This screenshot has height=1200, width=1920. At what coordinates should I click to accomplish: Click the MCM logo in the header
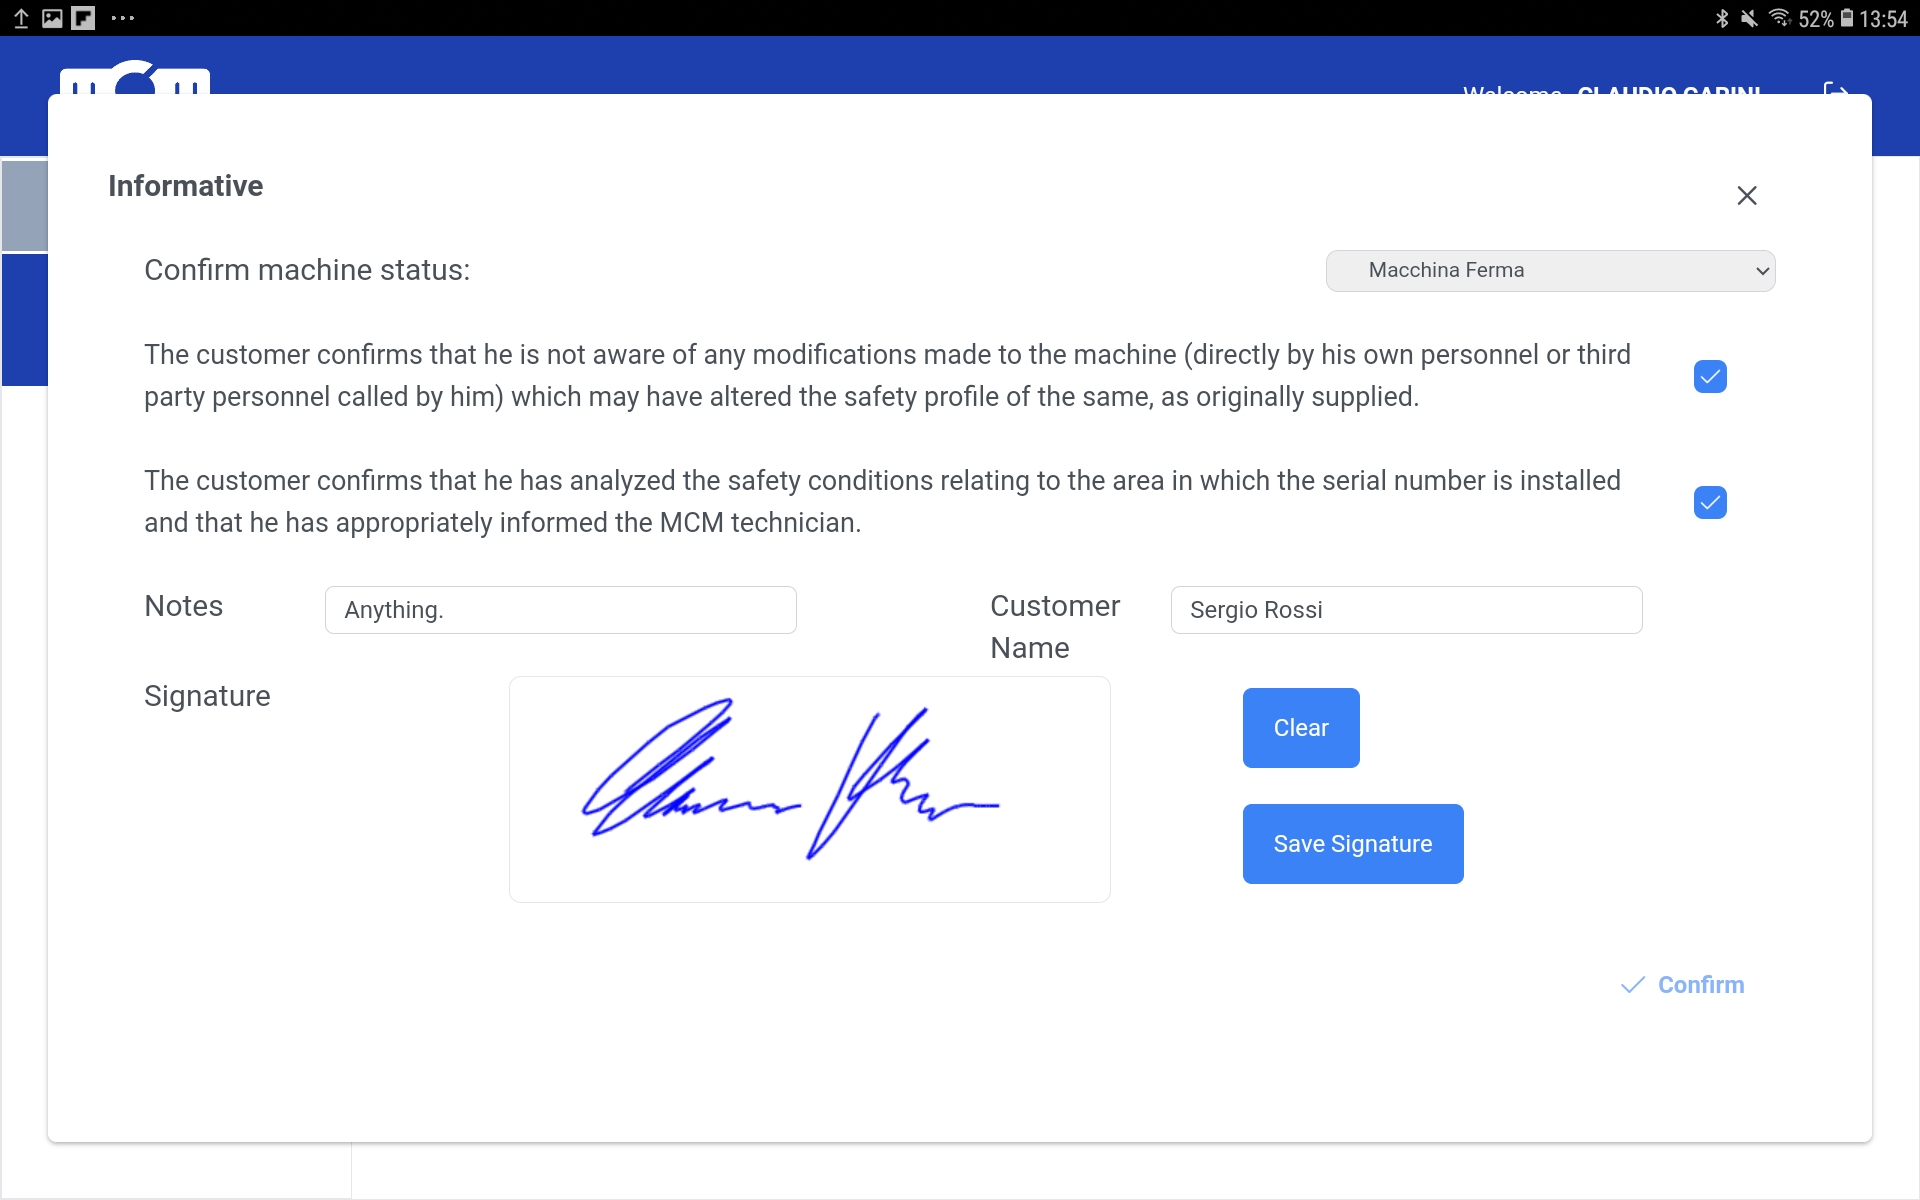point(134,80)
